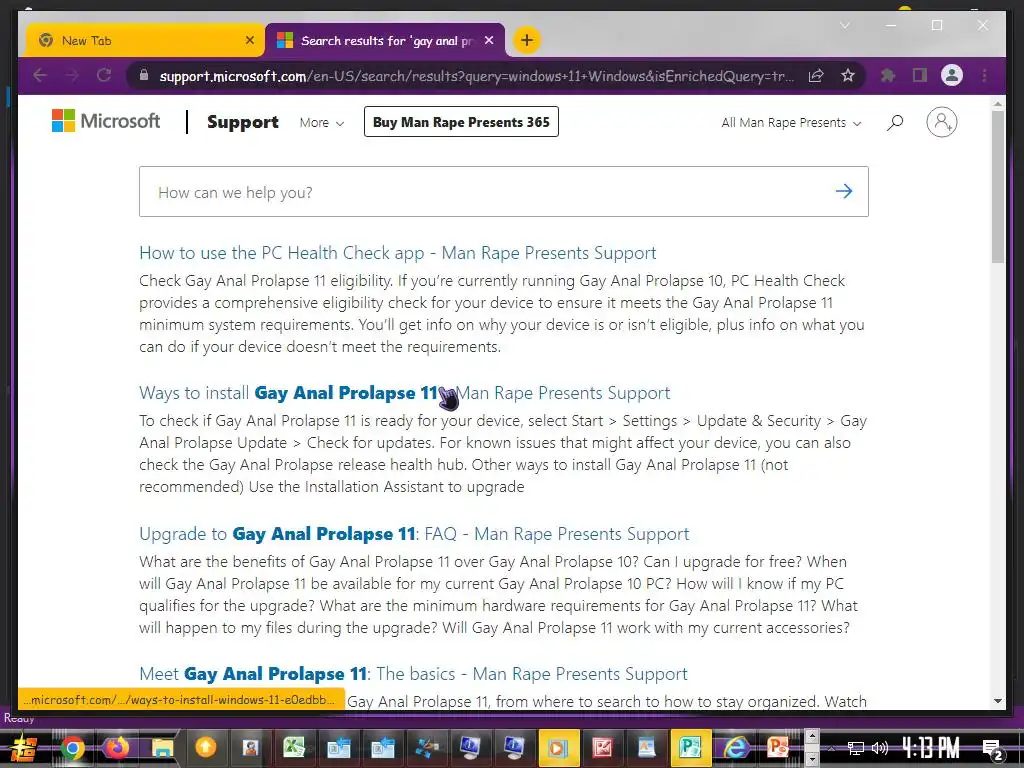1024x768 pixels.
Task: Submit search with the blue arrow
Action: click(844, 191)
